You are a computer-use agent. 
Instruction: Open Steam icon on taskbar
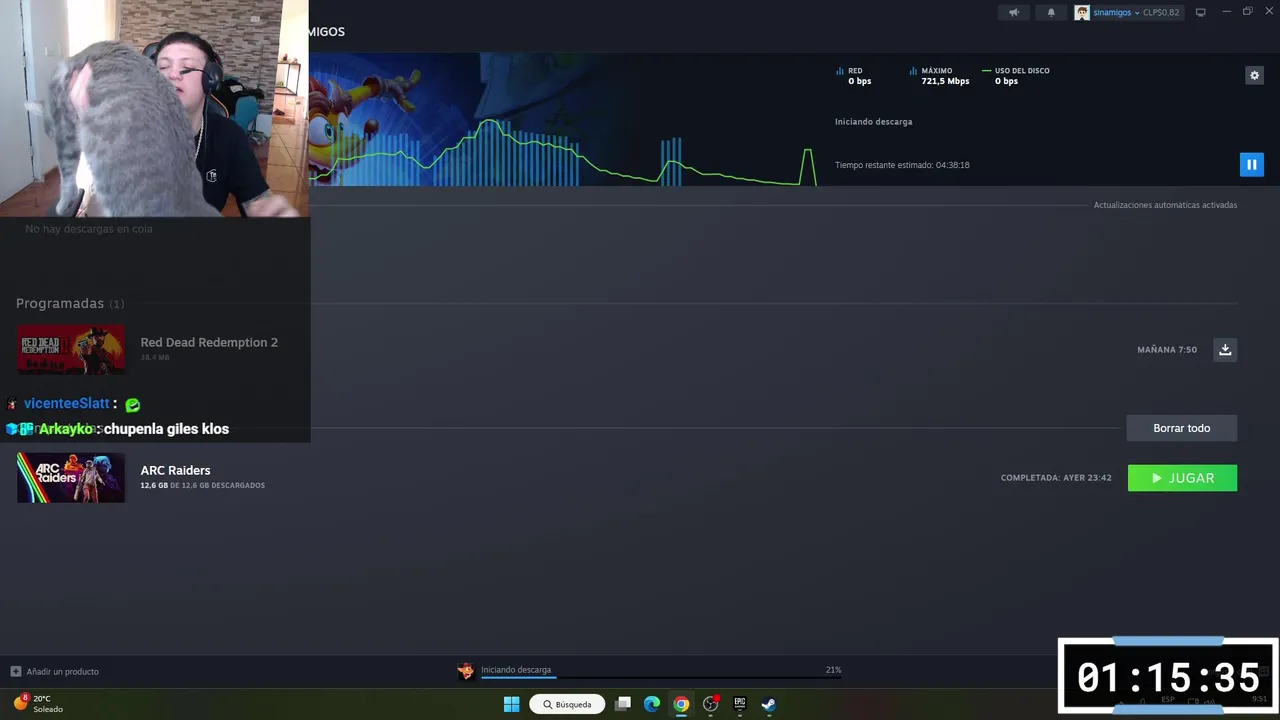pyautogui.click(x=769, y=704)
